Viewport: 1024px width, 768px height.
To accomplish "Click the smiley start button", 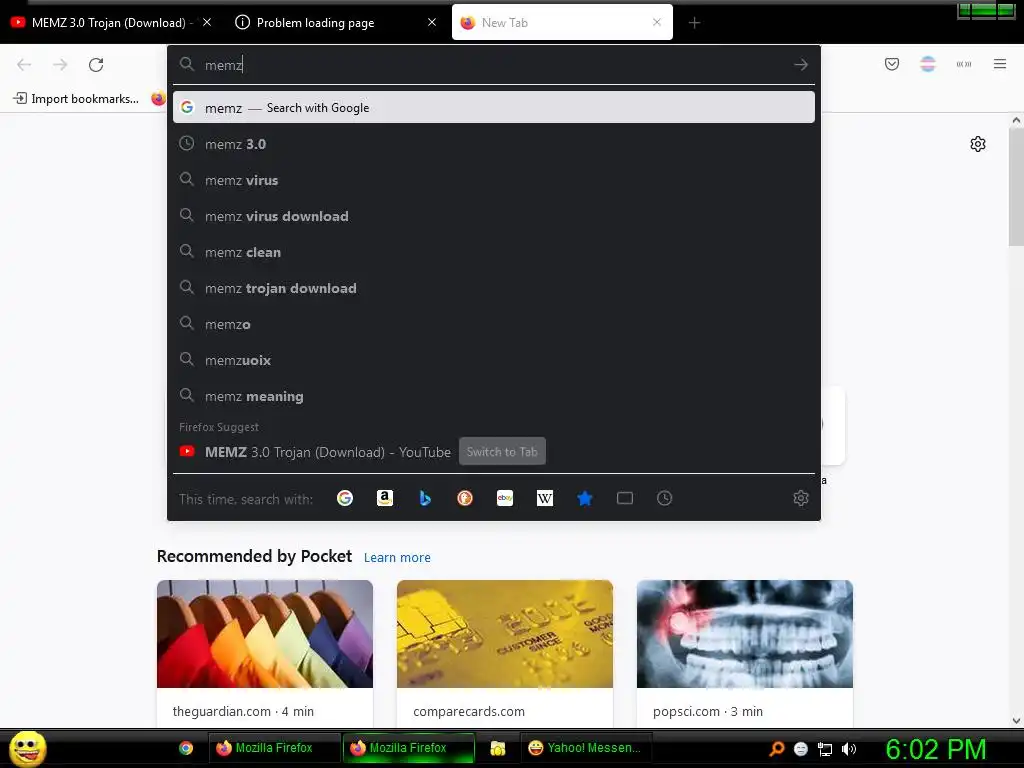I will click(x=27, y=748).
